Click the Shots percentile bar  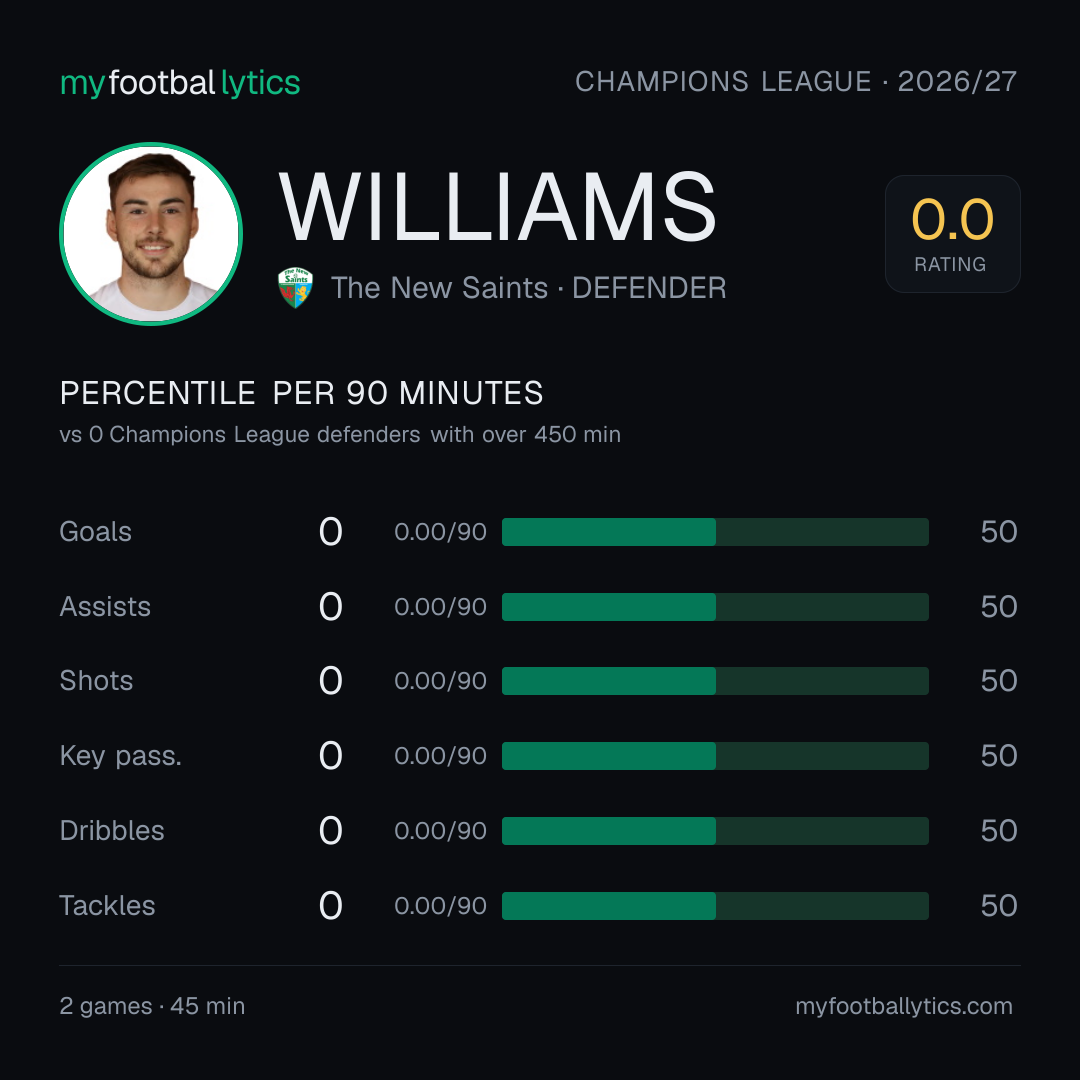coord(715,681)
